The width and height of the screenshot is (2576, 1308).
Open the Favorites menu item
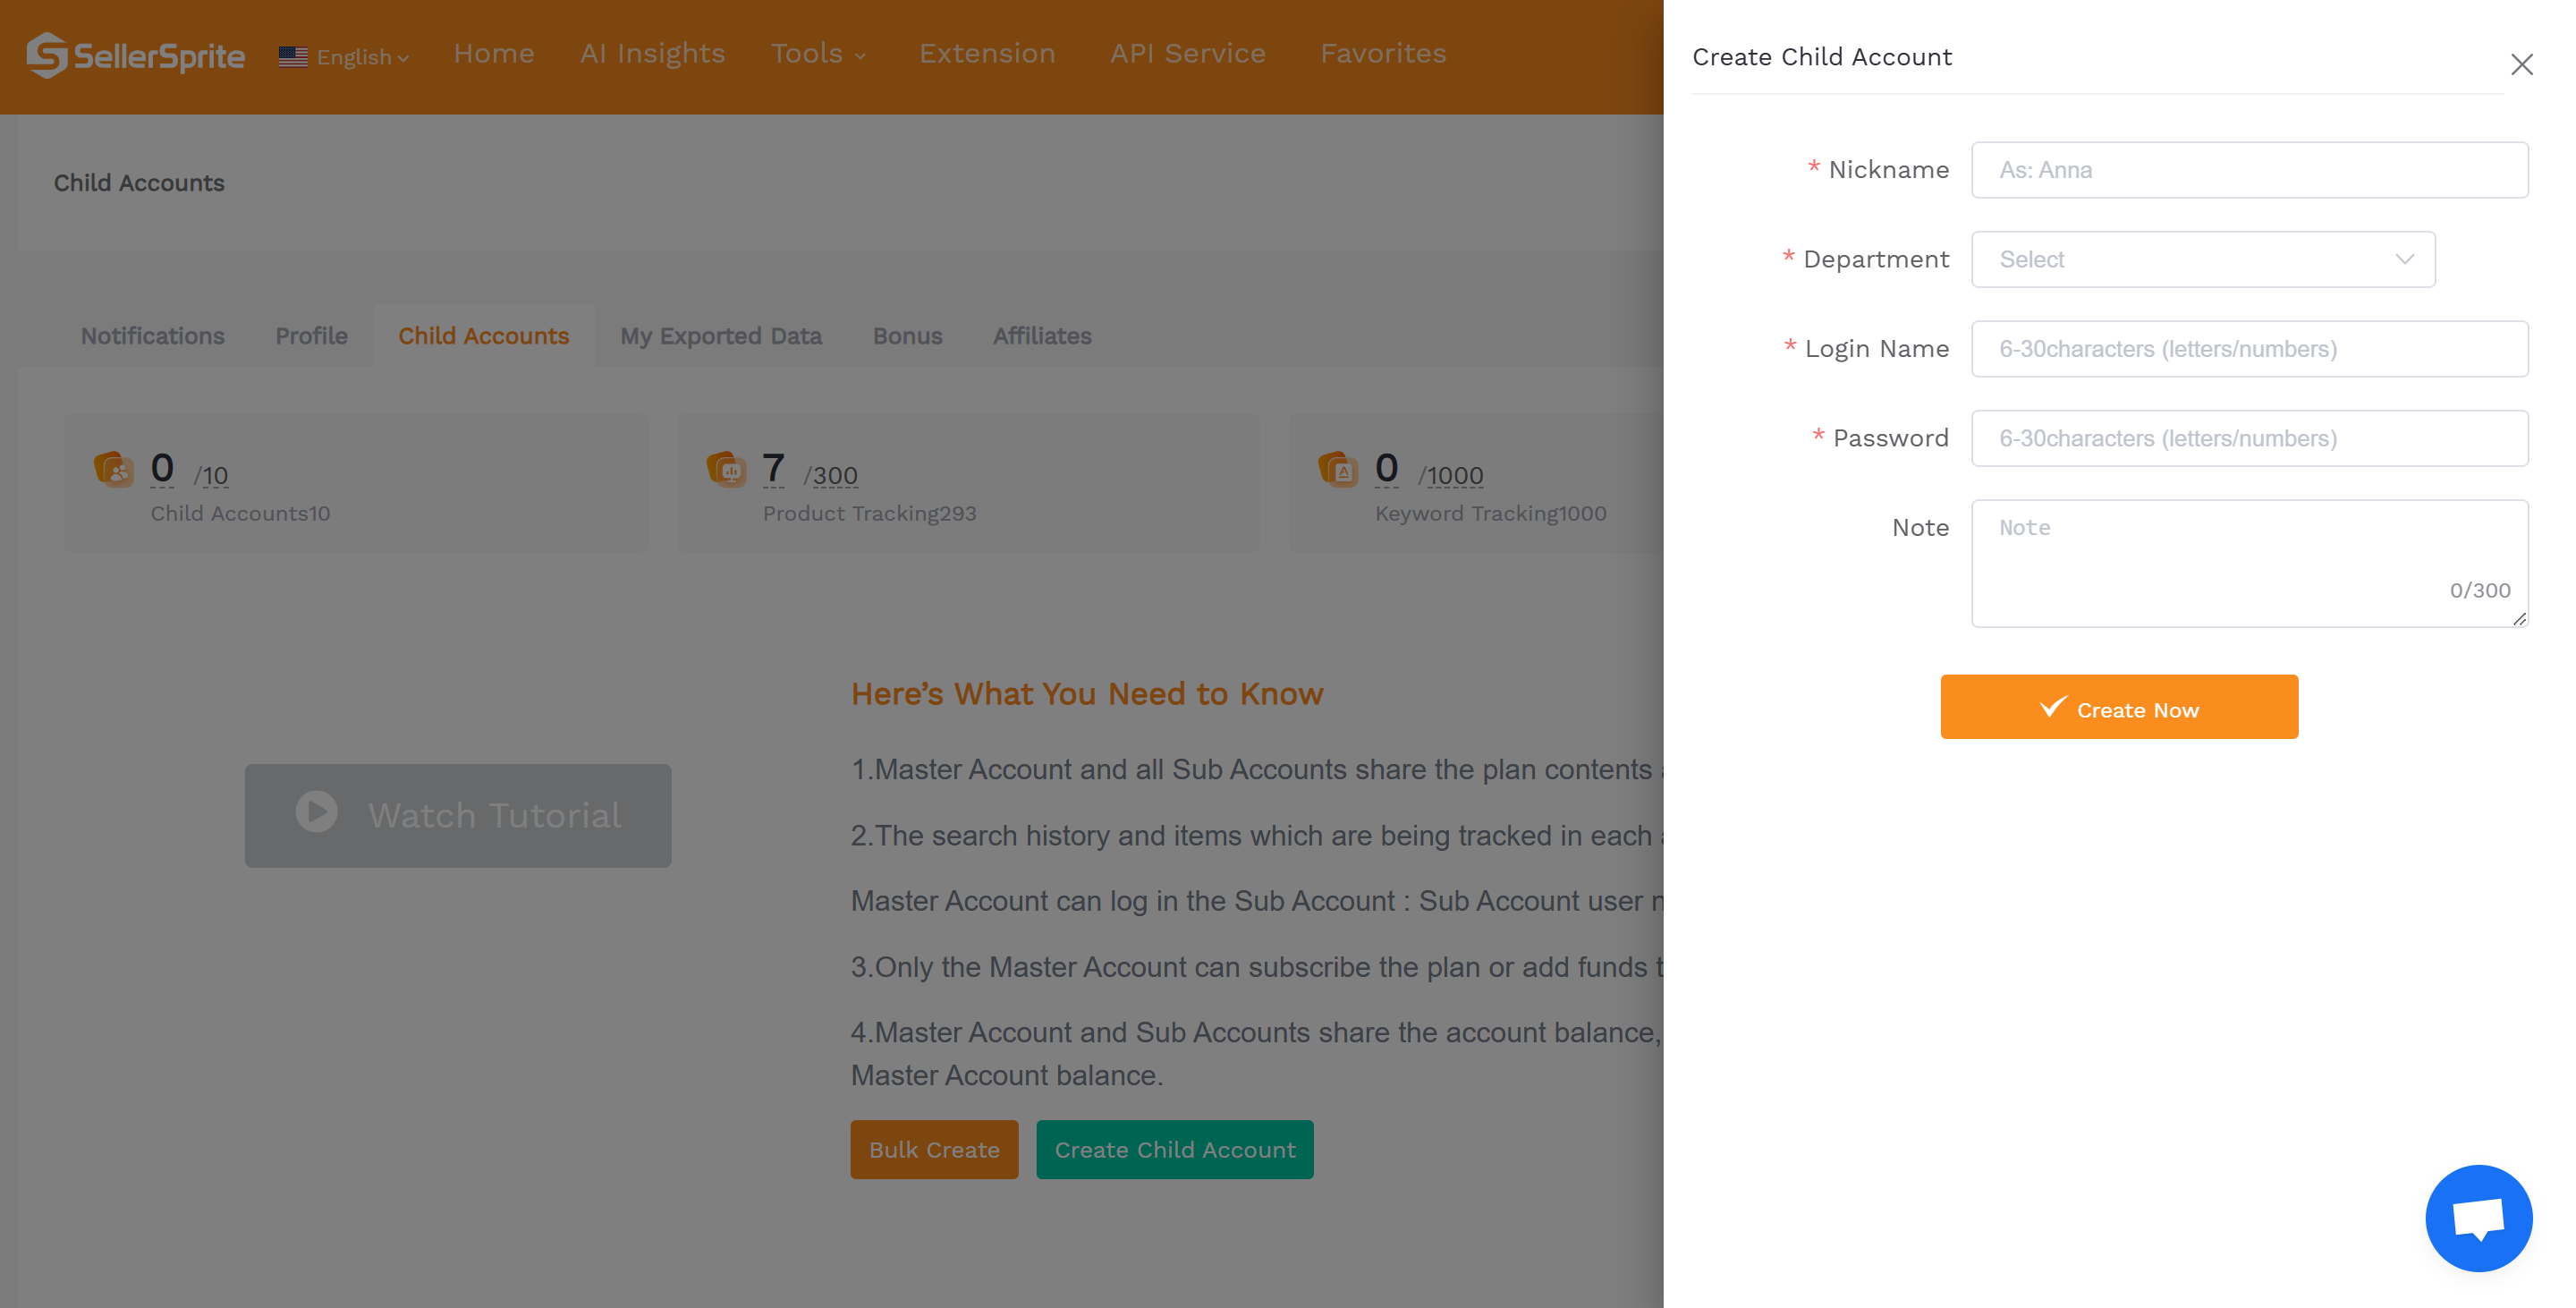click(x=1383, y=53)
